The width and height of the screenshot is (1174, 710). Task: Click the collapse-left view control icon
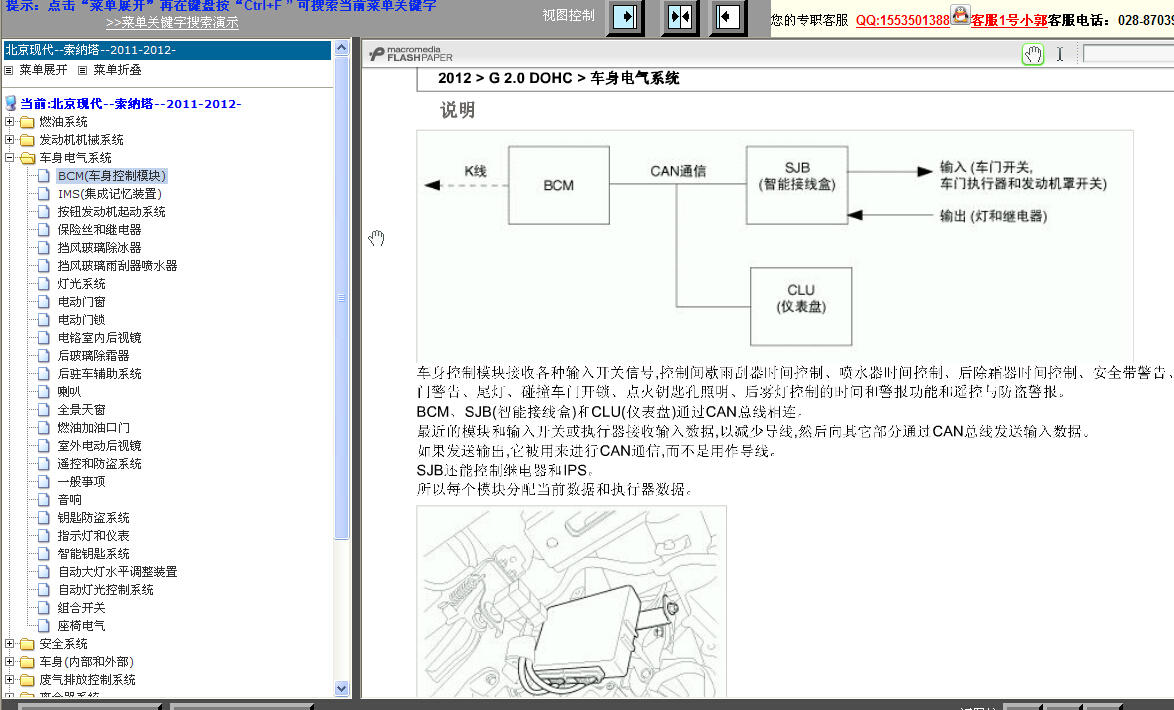[728, 16]
